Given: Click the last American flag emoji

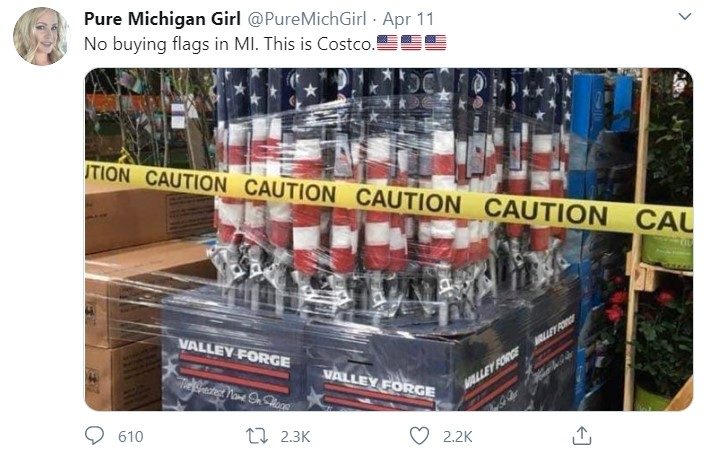Looking at the screenshot, I should pos(435,43).
